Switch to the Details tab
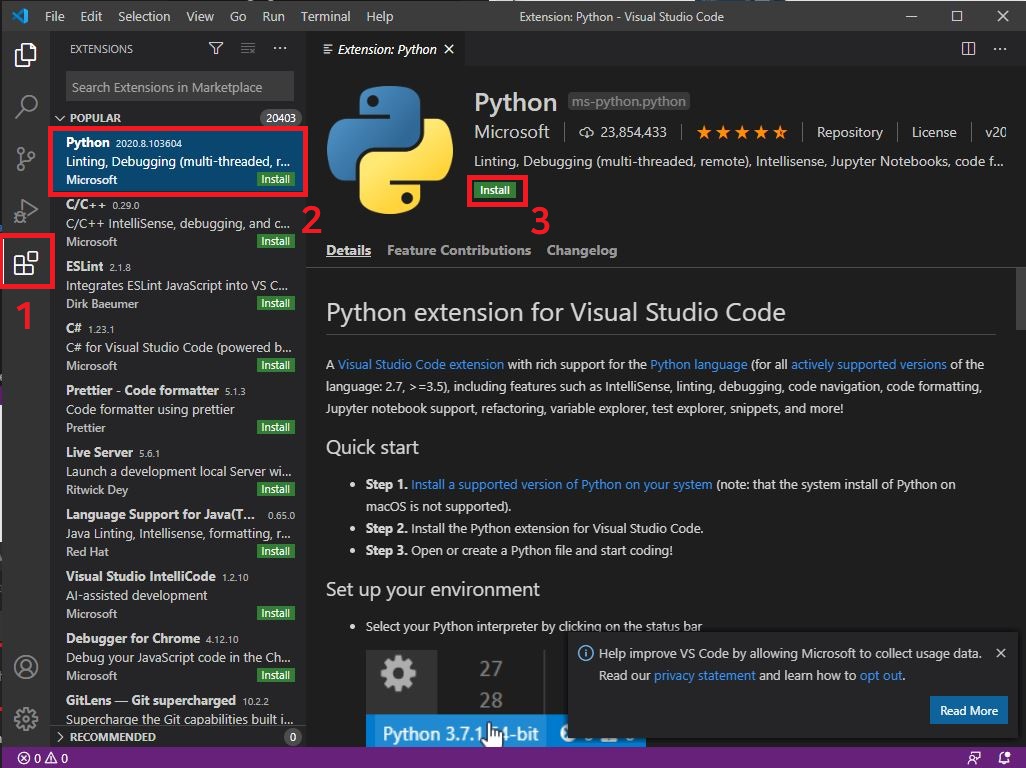 [348, 250]
